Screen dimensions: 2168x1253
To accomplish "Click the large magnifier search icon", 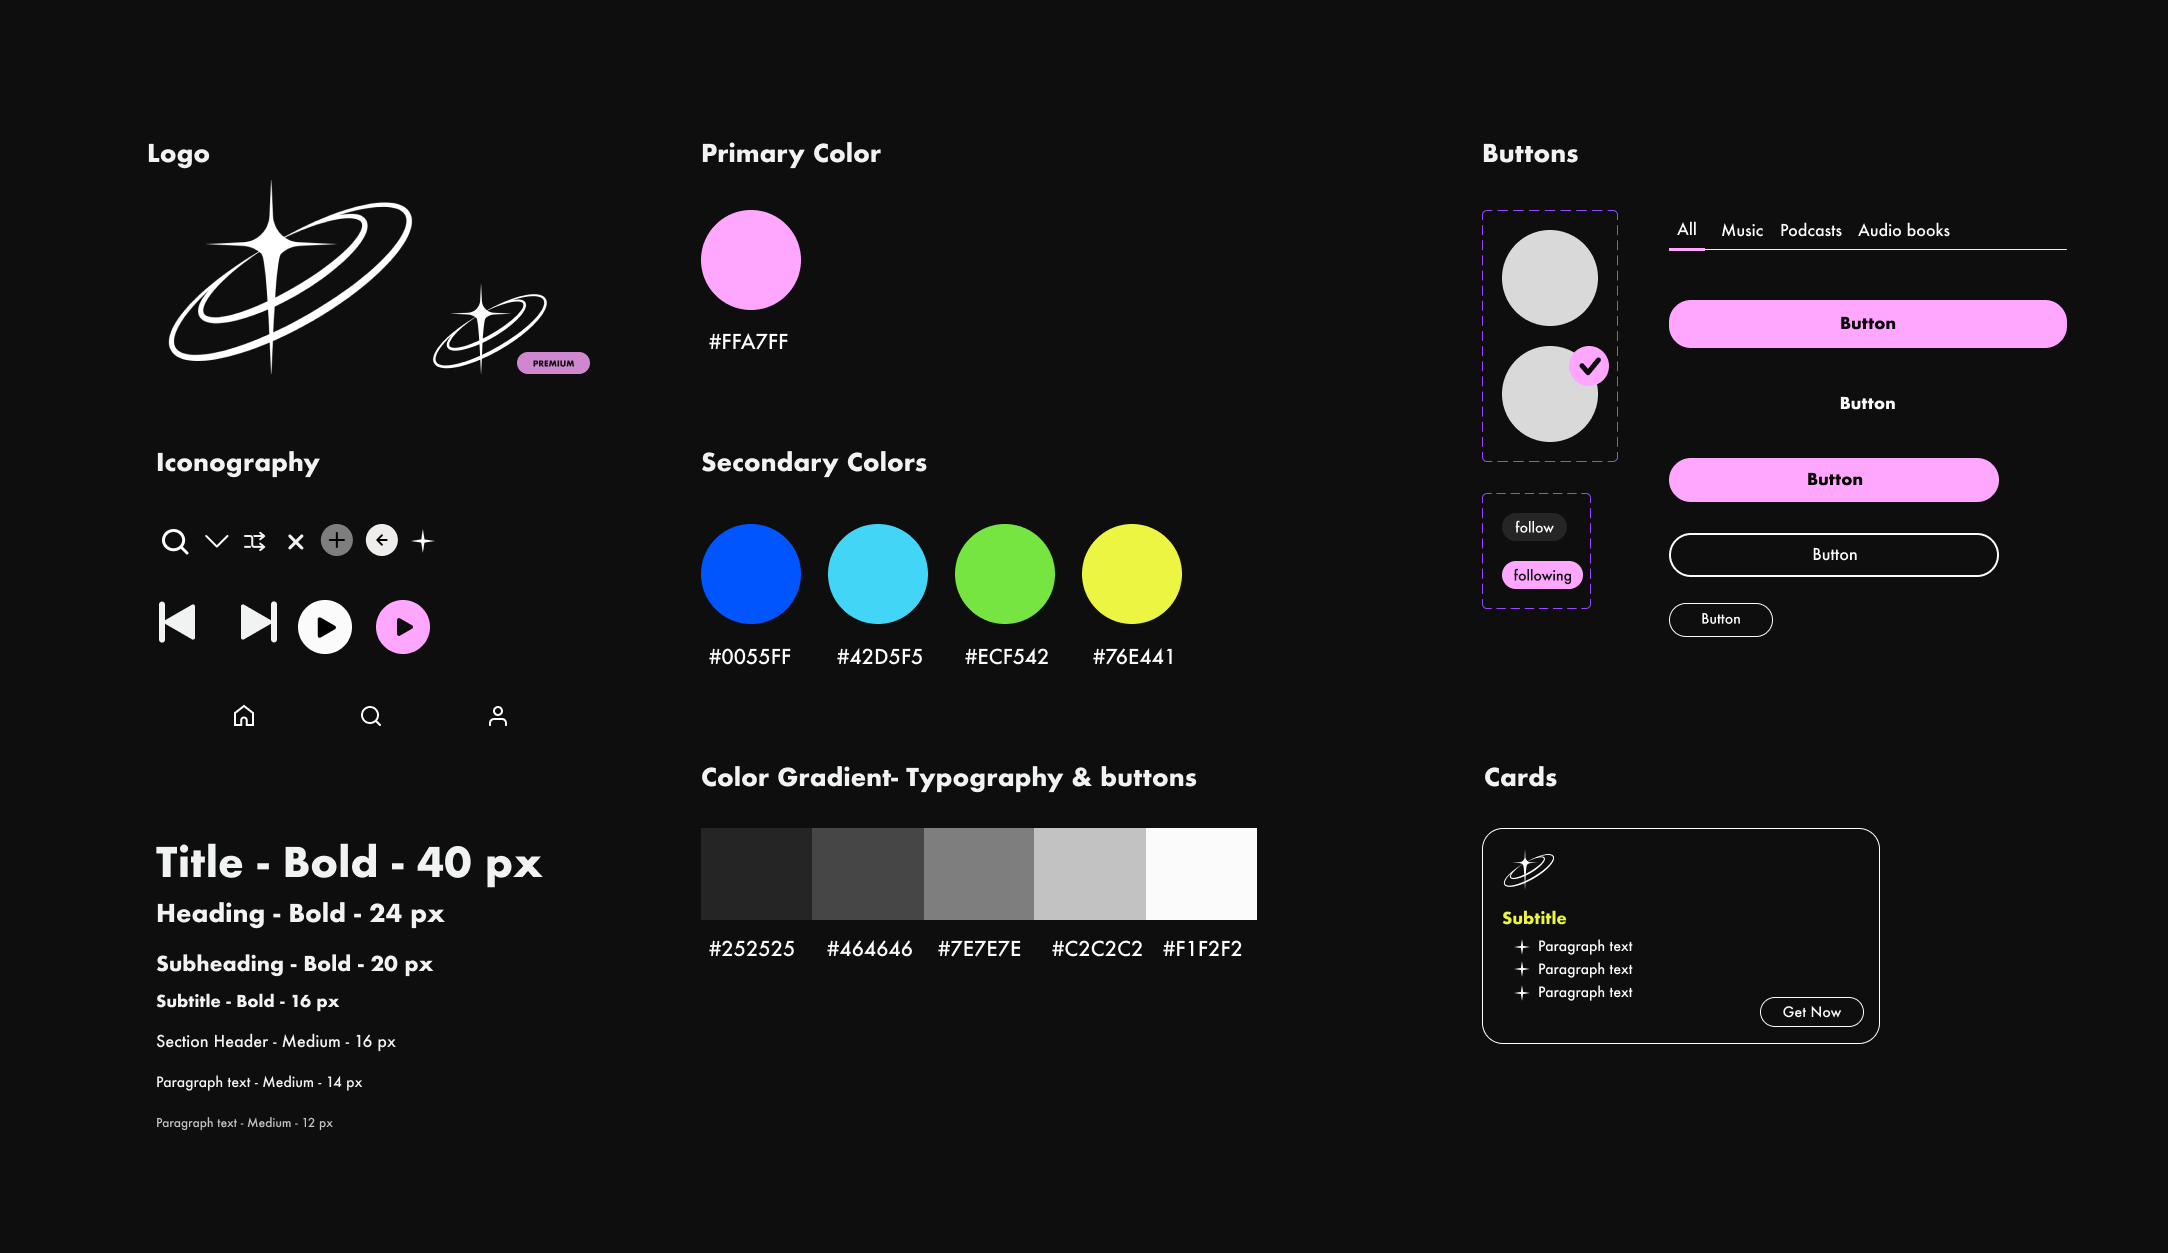I will (x=175, y=541).
